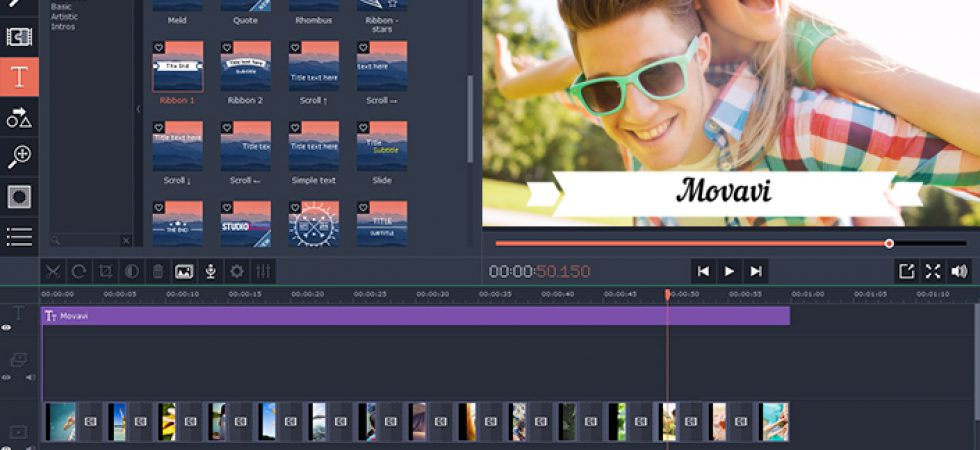The image size is (980, 450).
Task: Click the picture icon in edit toolbar
Action: click(x=184, y=271)
